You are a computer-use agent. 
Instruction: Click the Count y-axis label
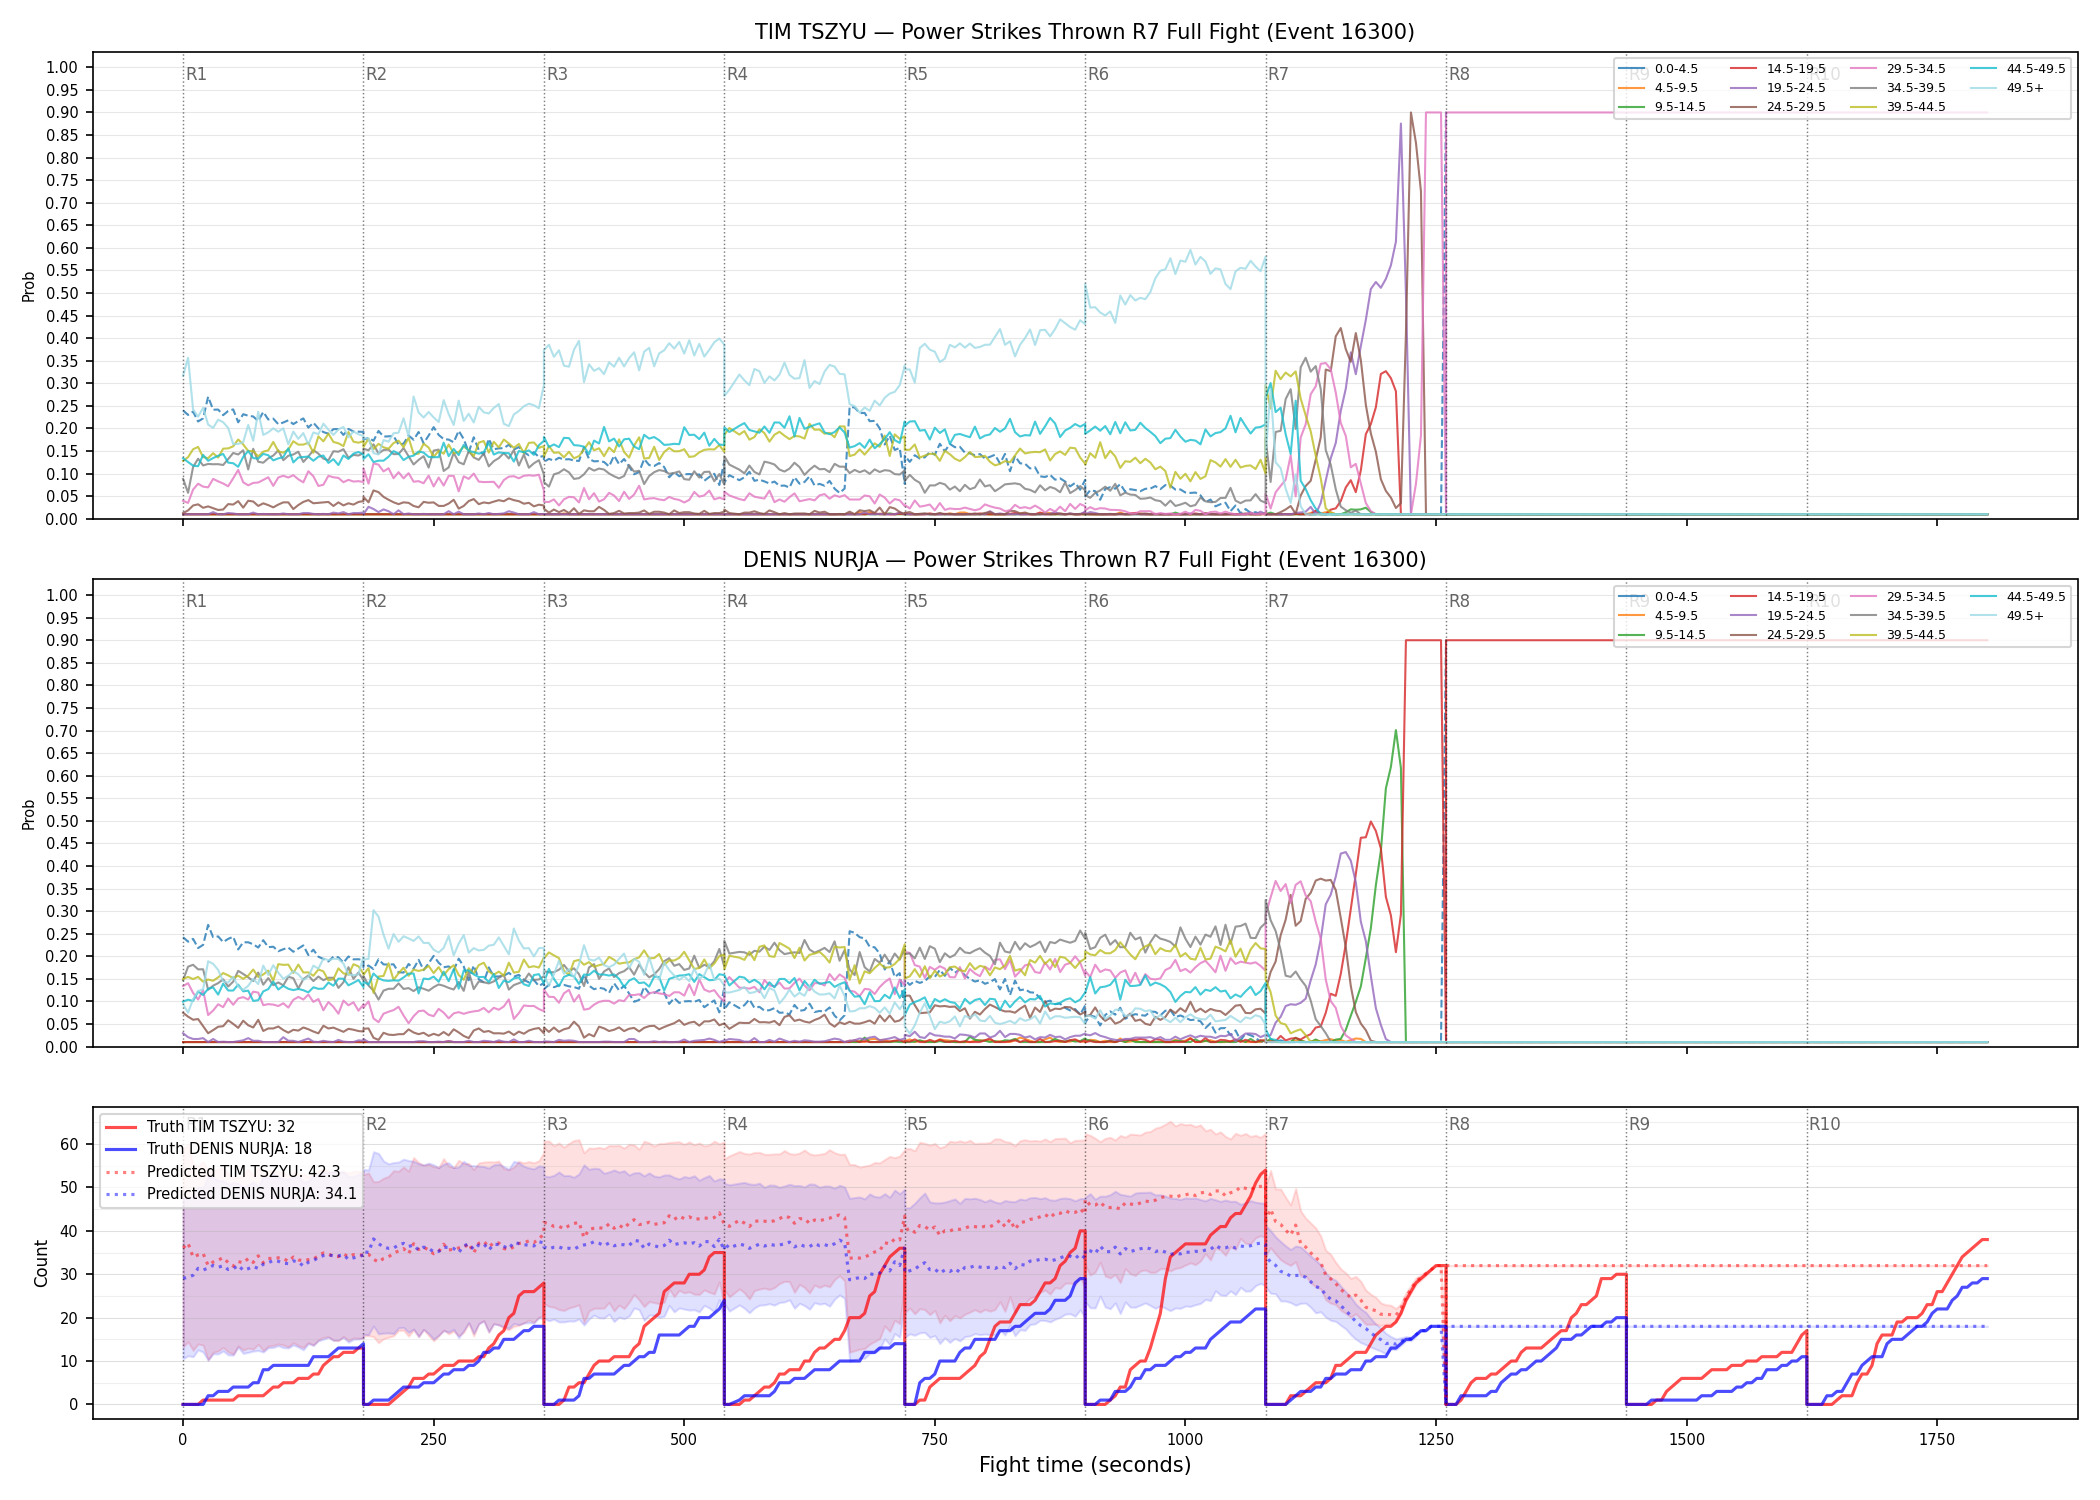tap(41, 1263)
